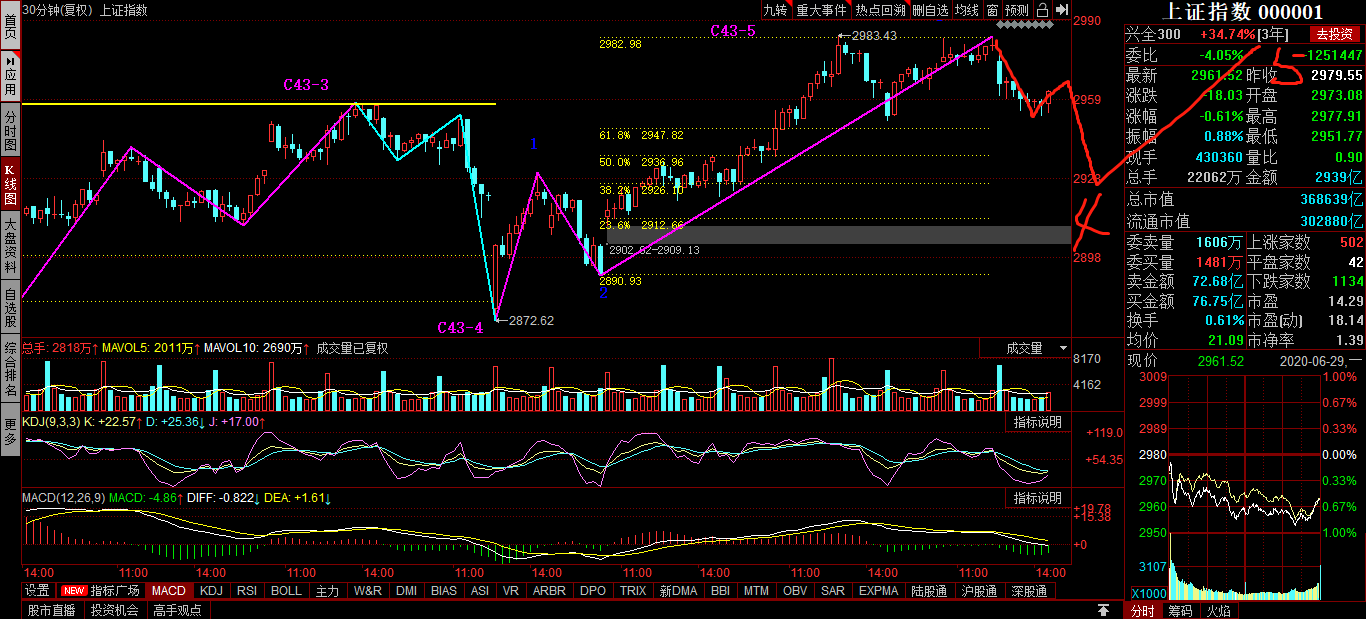The width and height of the screenshot is (1366, 619).
Task: Click the 去投资 button
Action: [1336, 34]
